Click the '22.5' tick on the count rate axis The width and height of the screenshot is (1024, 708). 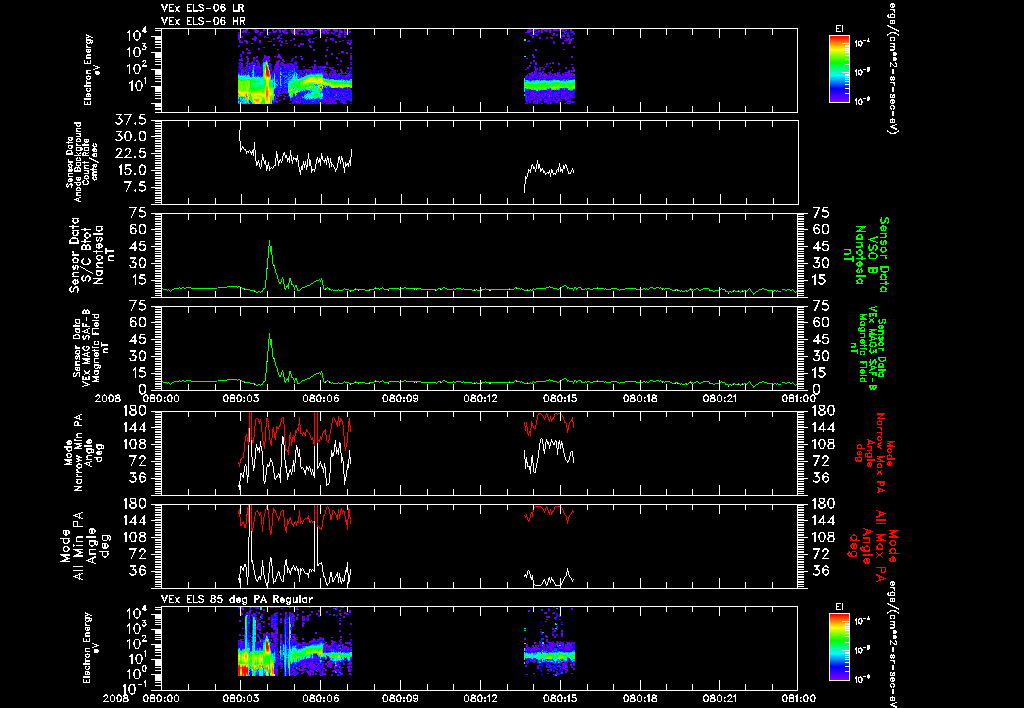(131, 153)
